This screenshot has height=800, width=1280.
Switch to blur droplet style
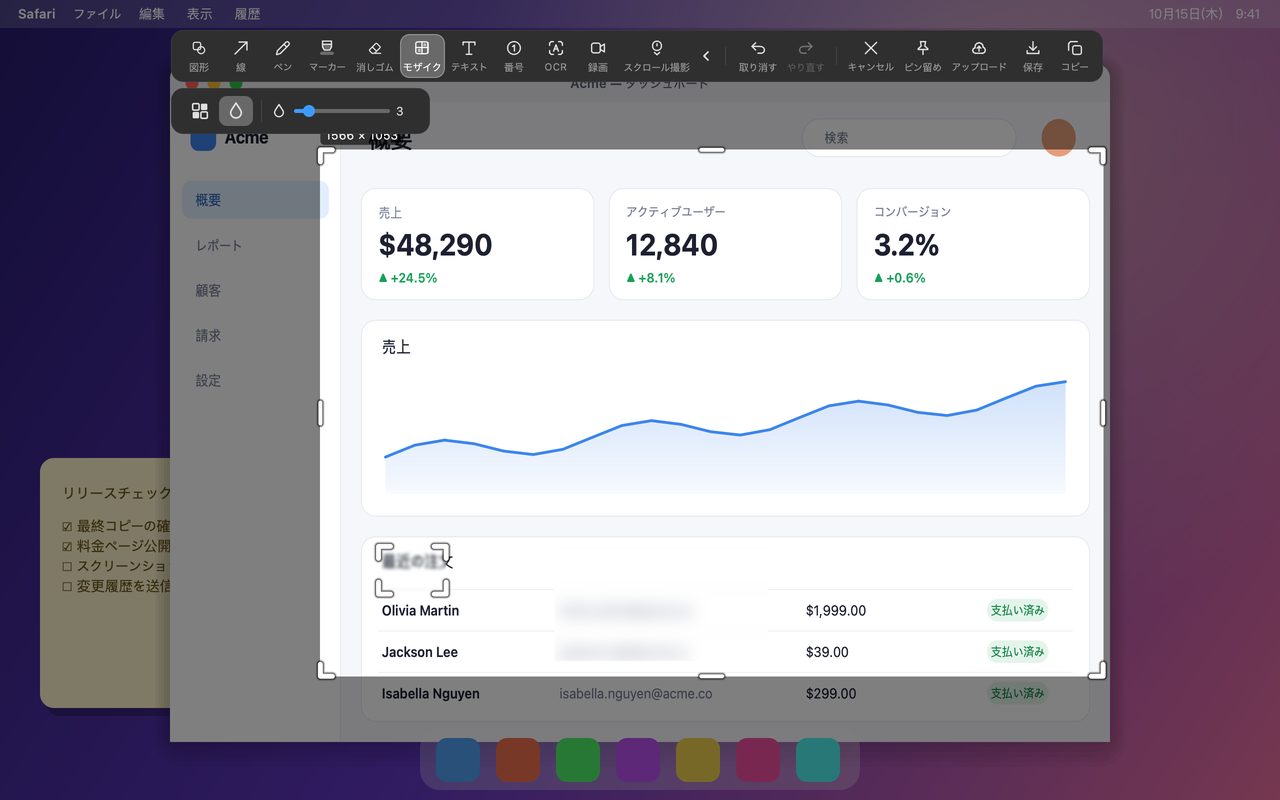click(236, 111)
